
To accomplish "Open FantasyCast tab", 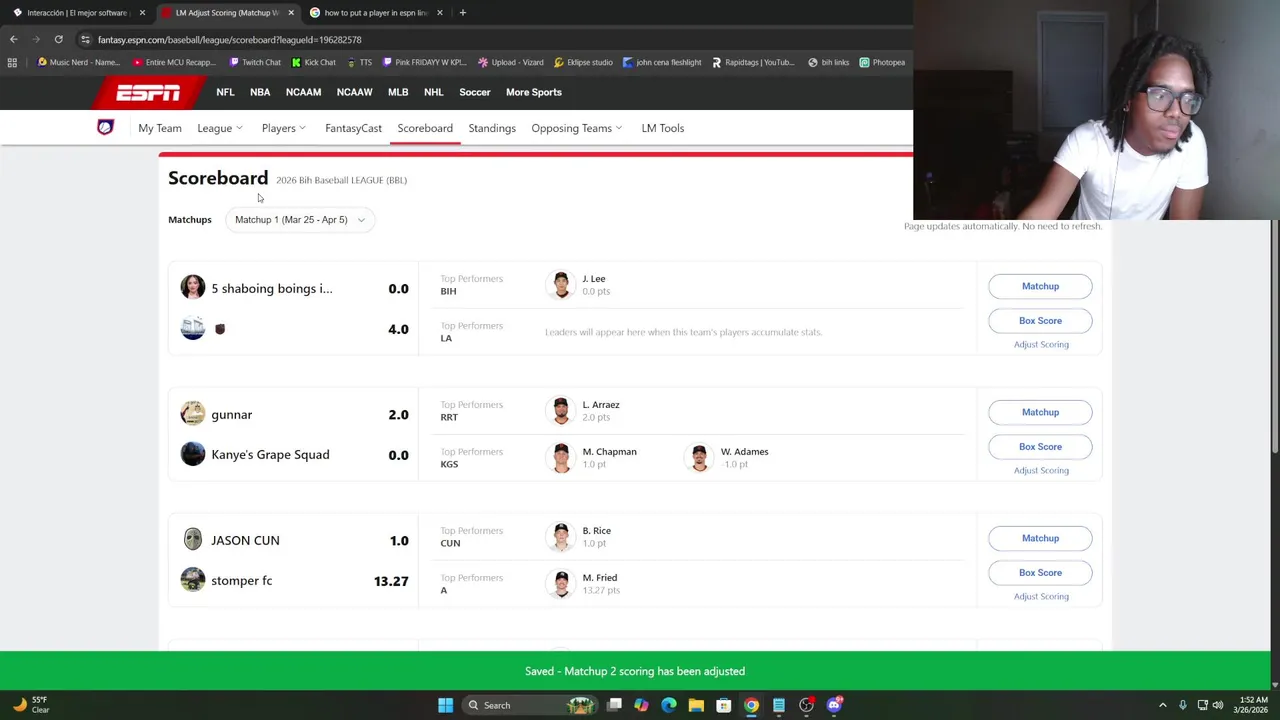I will (x=353, y=128).
